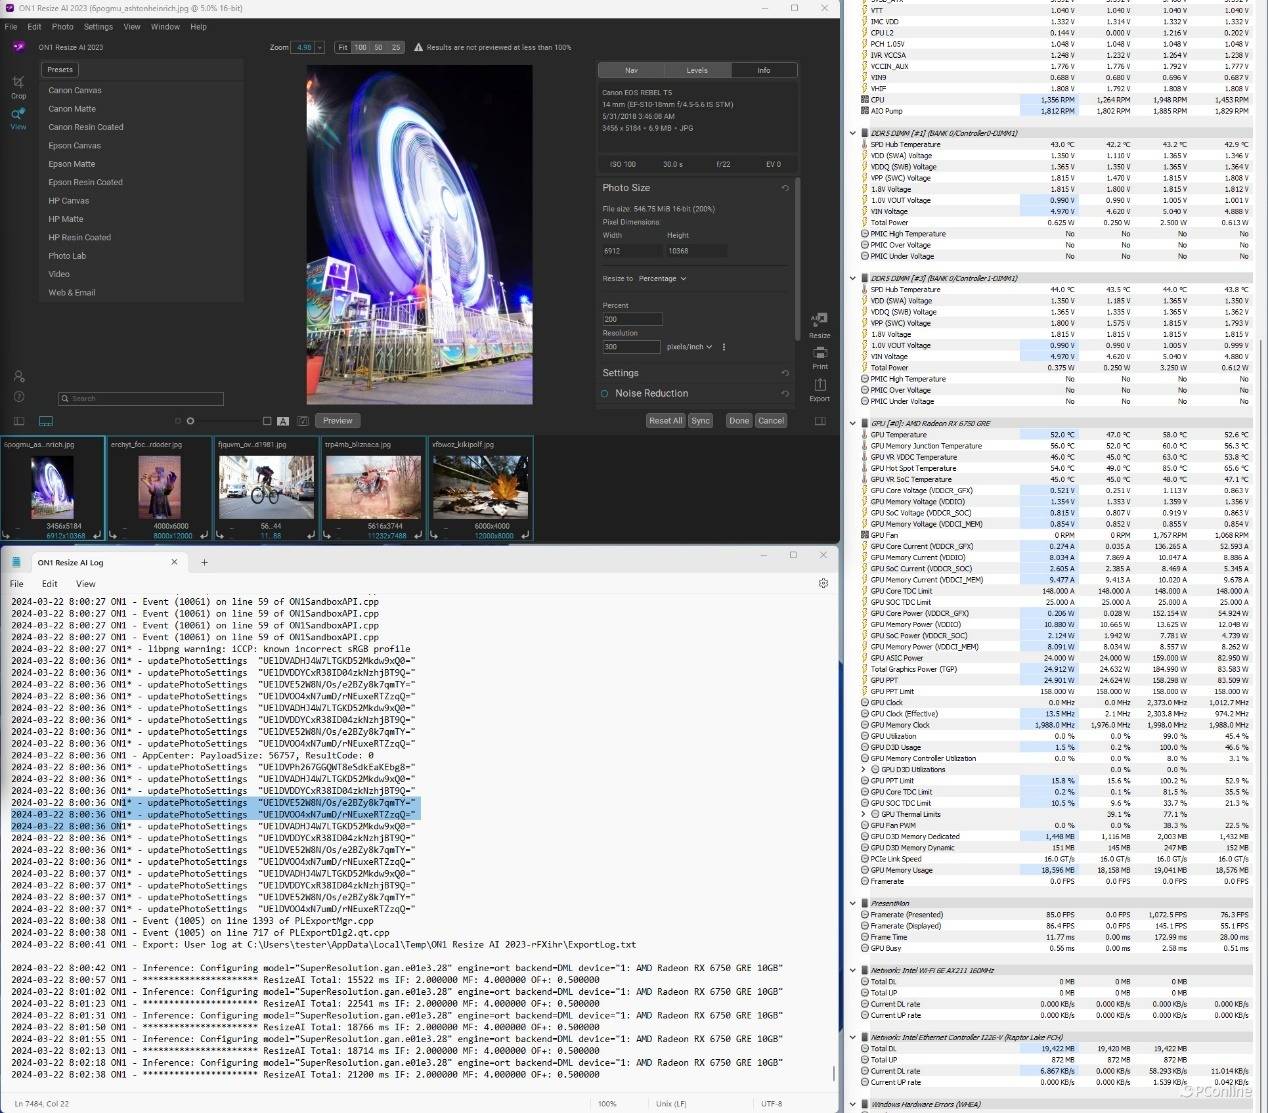Switch to the Levels tab

pyautogui.click(x=697, y=70)
